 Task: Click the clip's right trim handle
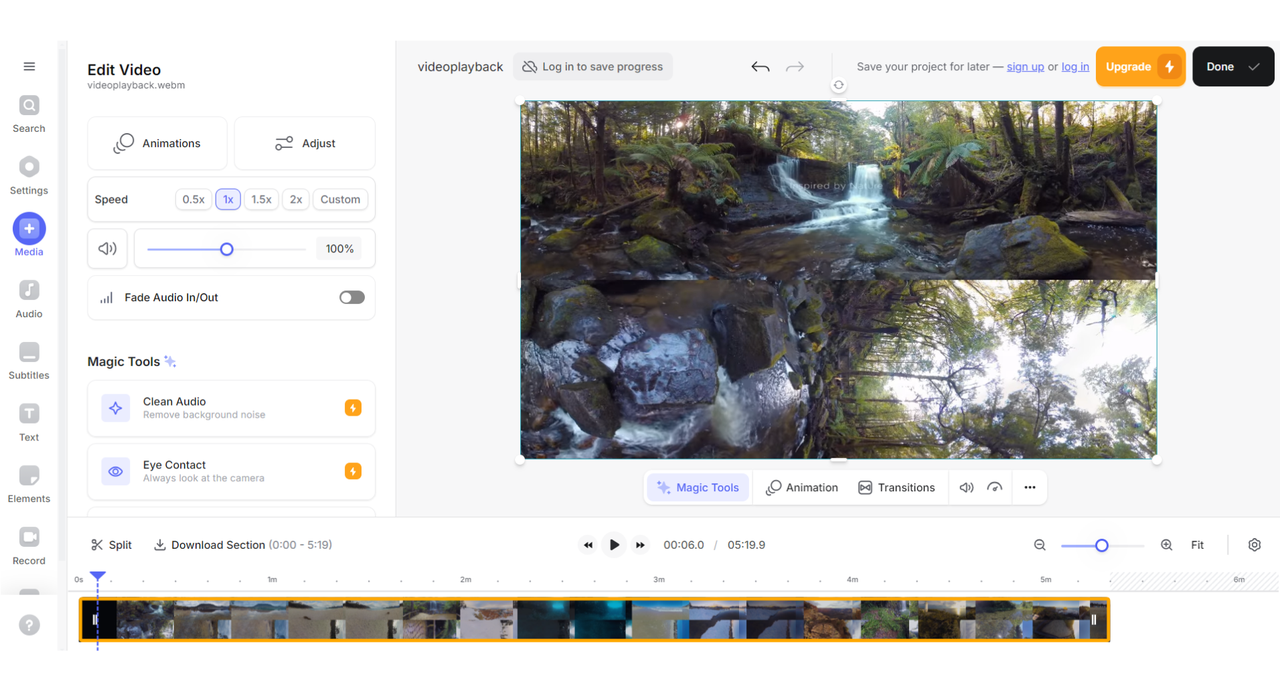(x=1094, y=620)
